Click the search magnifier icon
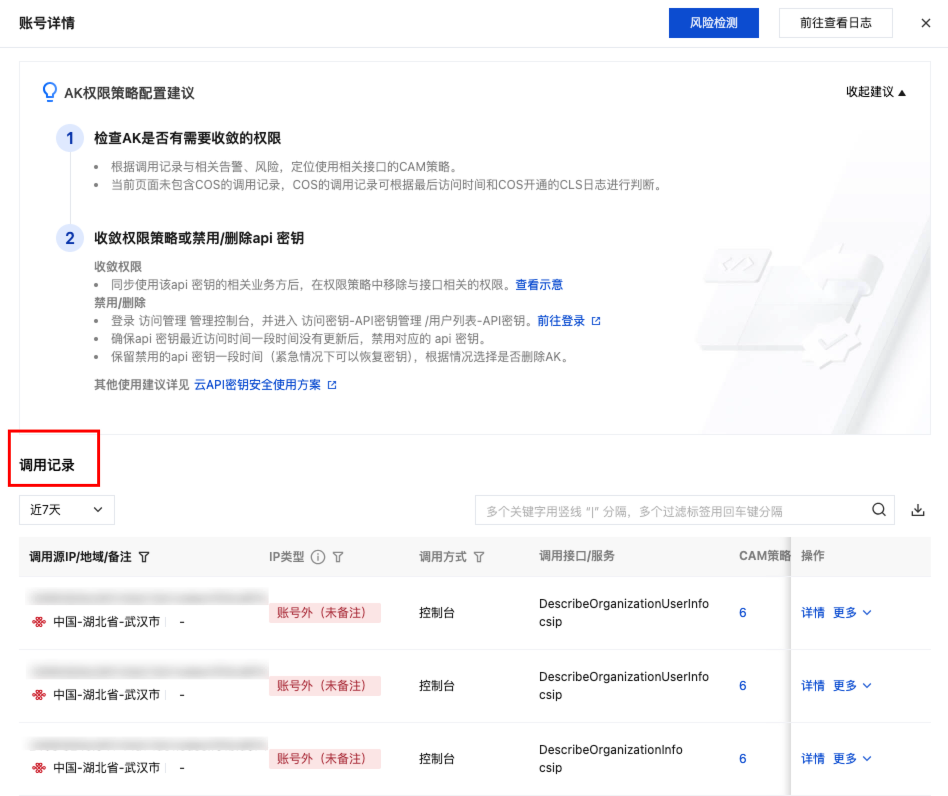The height and width of the screenshot is (796, 948). [878, 510]
